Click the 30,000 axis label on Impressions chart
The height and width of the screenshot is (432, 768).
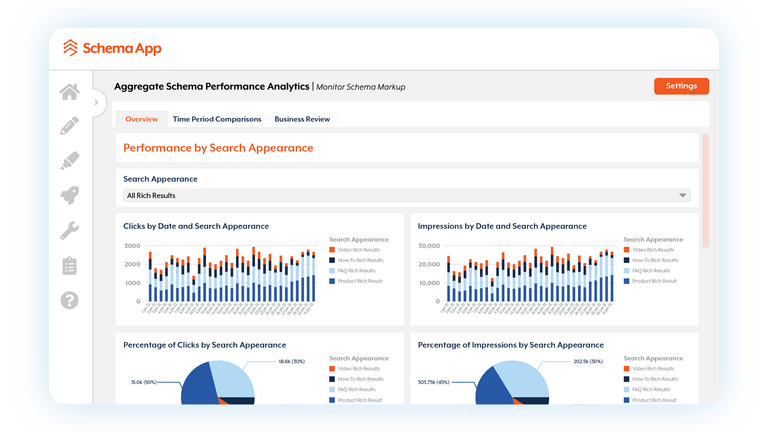pos(429,246)
